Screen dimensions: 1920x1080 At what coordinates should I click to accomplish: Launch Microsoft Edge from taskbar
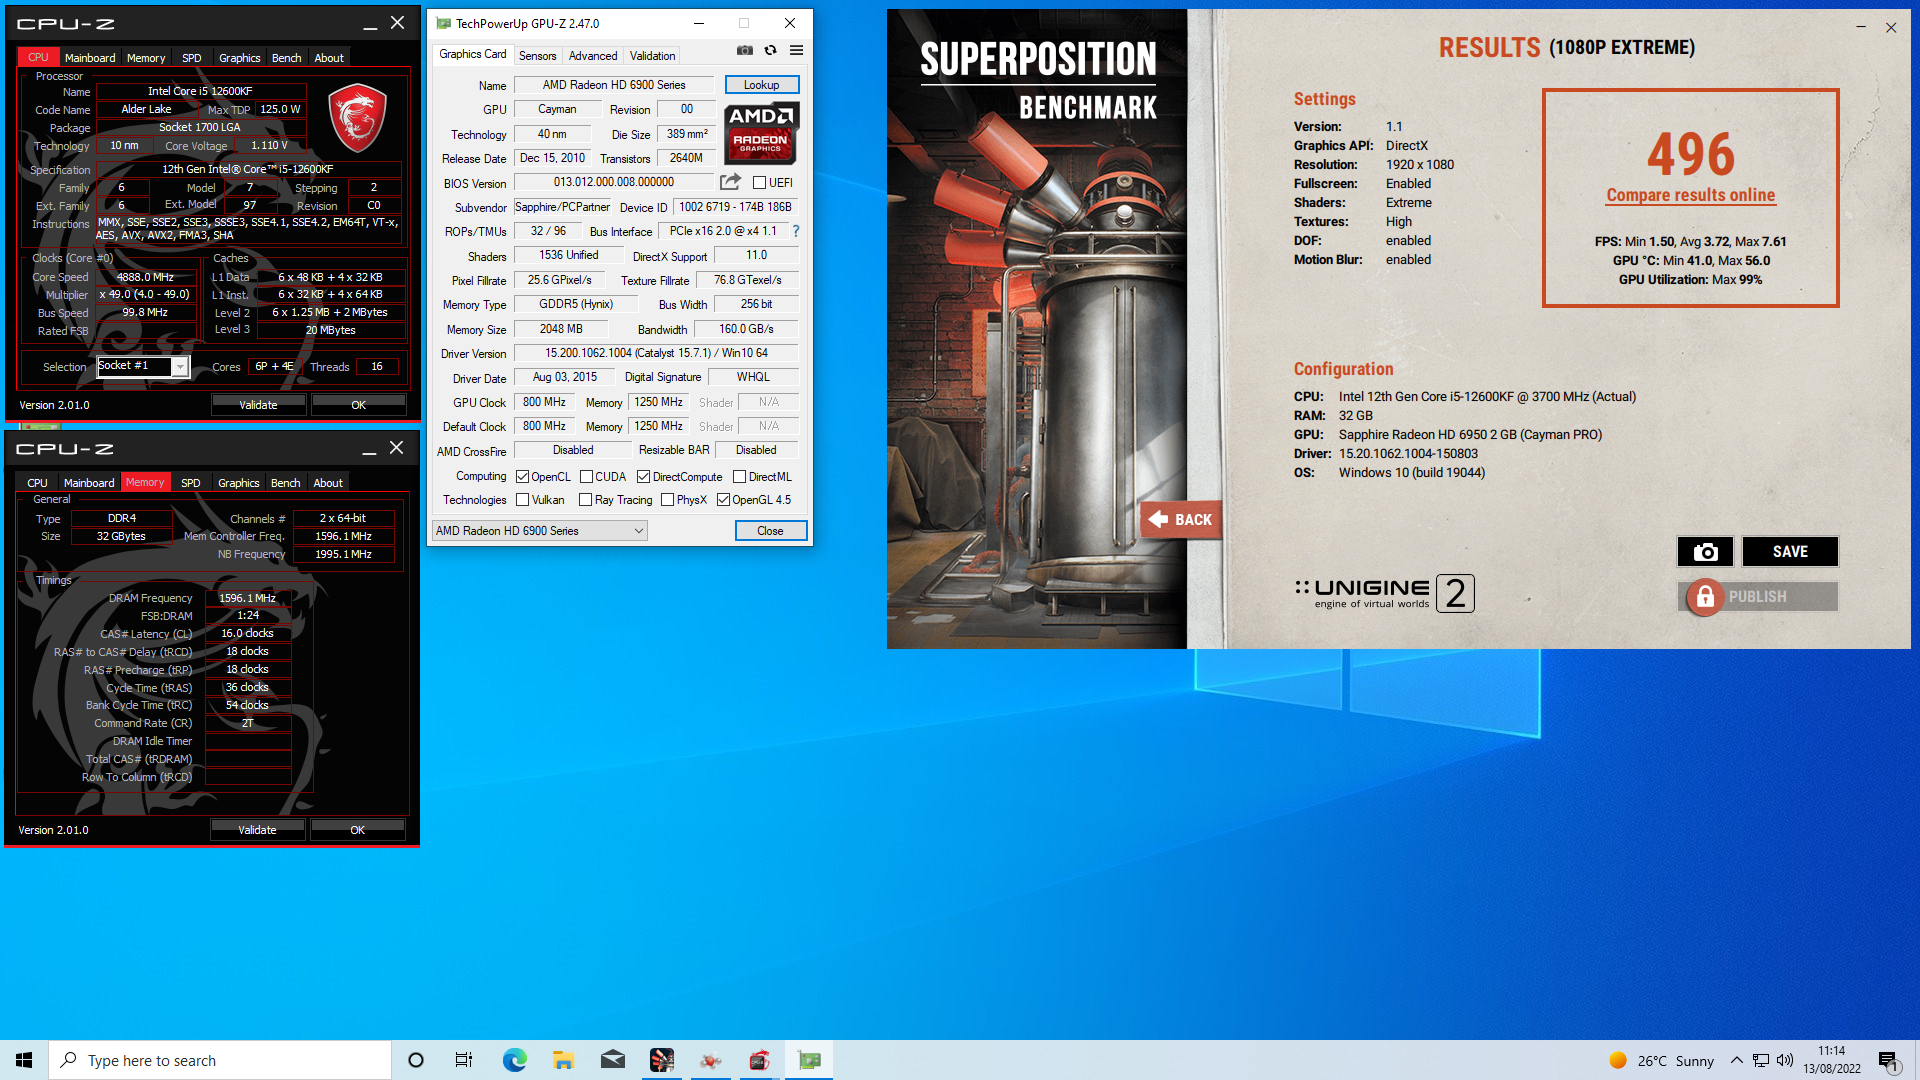514,1060
